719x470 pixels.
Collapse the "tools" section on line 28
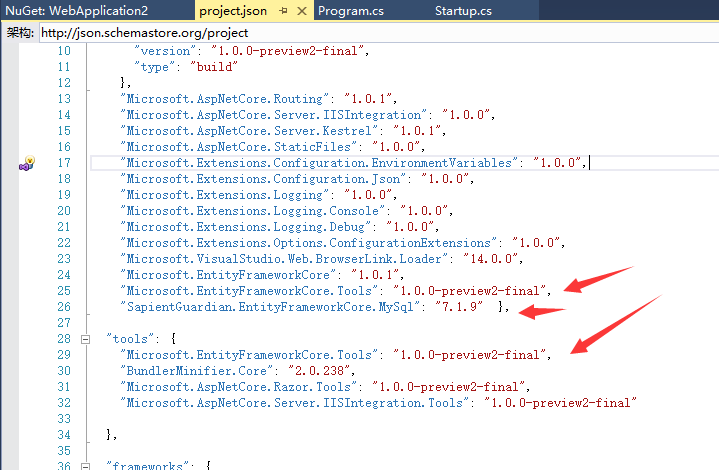click(85, 340)
